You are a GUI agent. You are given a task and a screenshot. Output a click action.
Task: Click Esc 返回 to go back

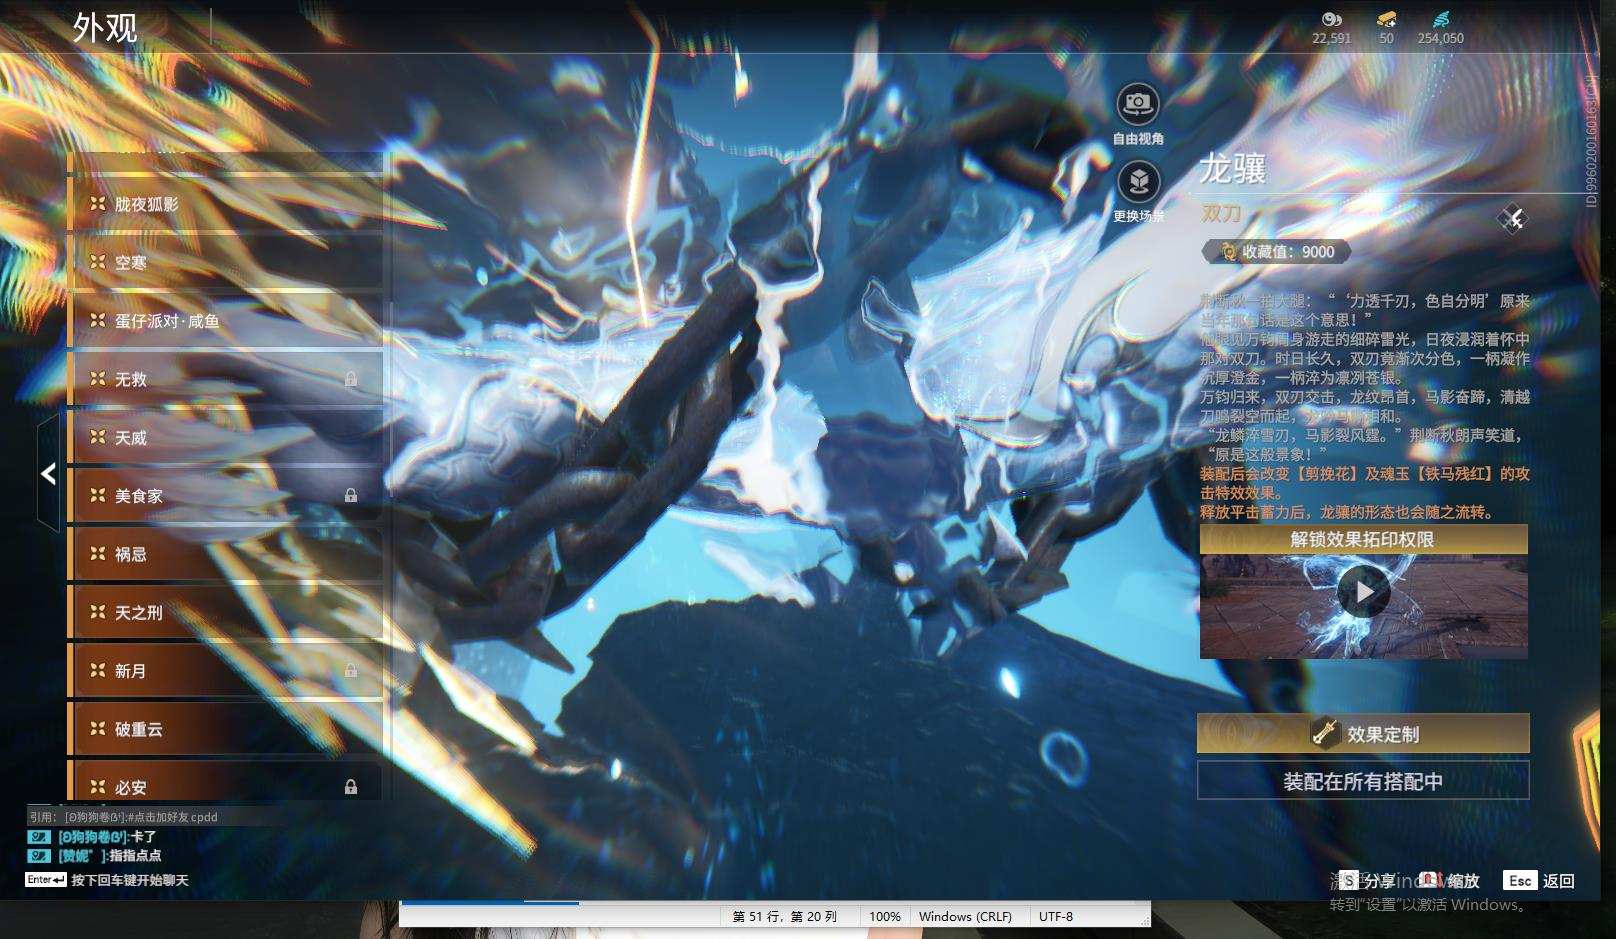(1540, 881)
